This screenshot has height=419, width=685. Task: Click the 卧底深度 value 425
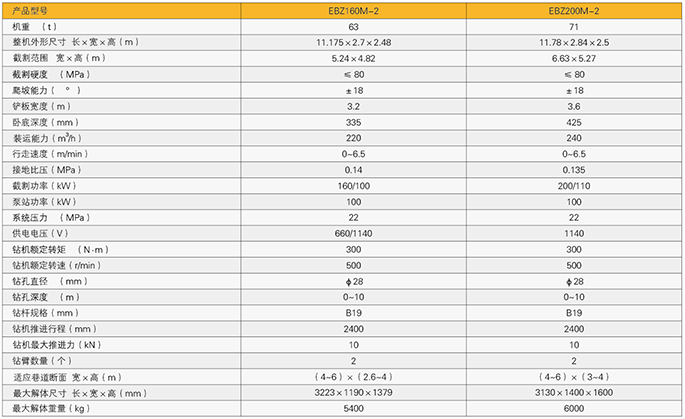click(574, 120)
